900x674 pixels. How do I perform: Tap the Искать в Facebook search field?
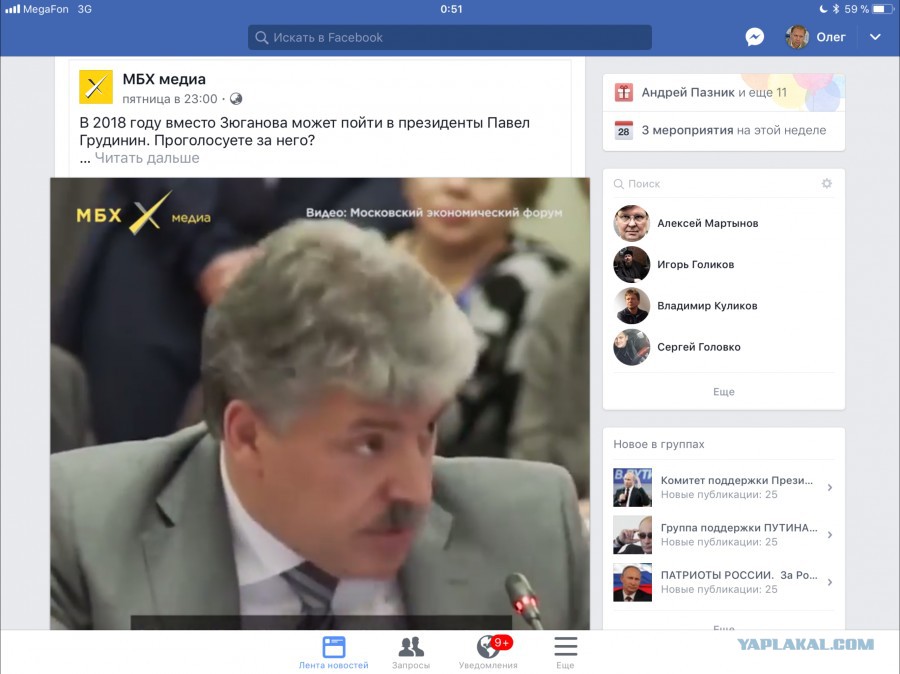coord(449,37)
